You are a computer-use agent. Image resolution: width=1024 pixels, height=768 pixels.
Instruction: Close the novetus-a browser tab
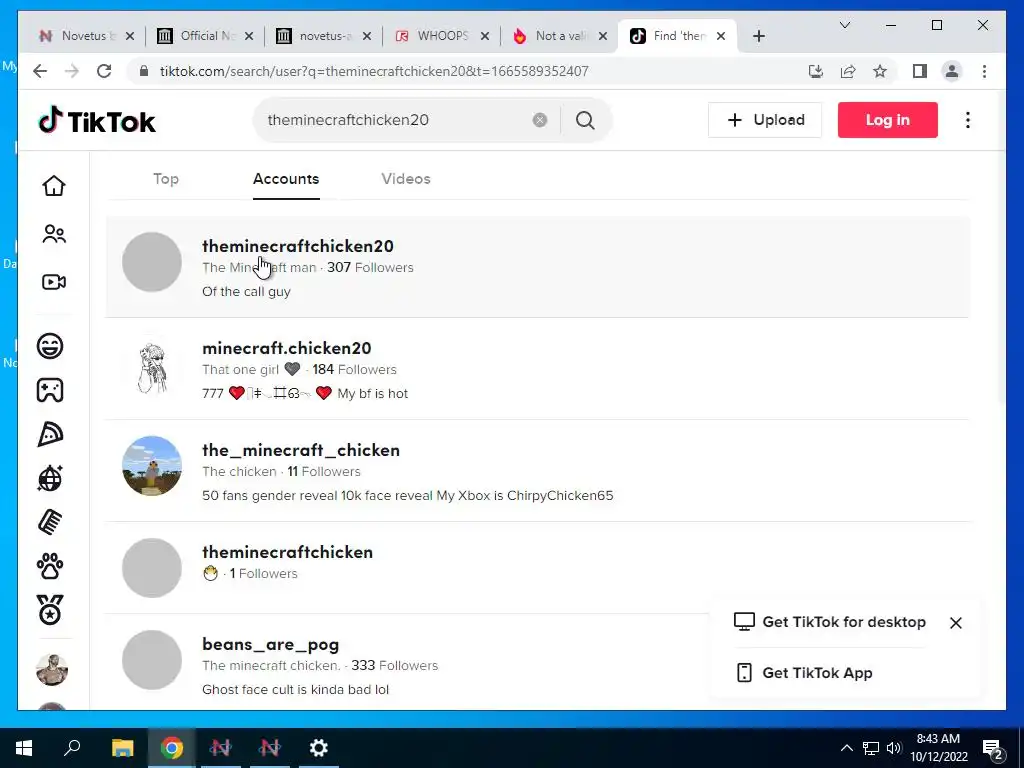coord(367,37)
